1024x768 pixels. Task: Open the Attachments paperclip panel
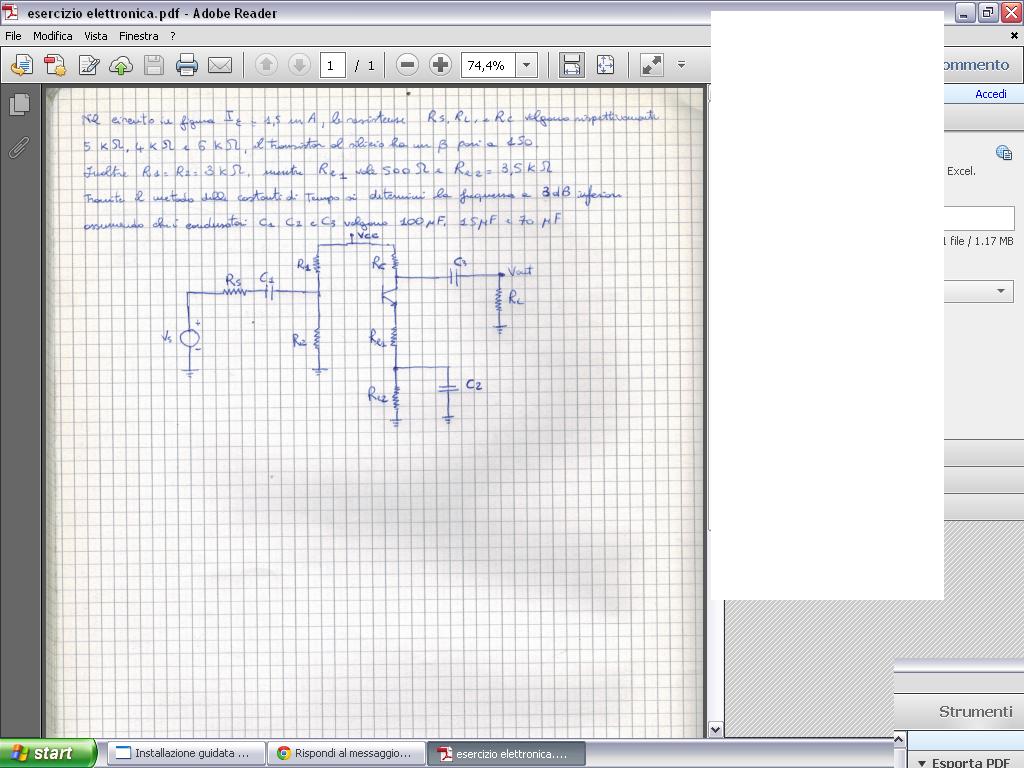19,148
